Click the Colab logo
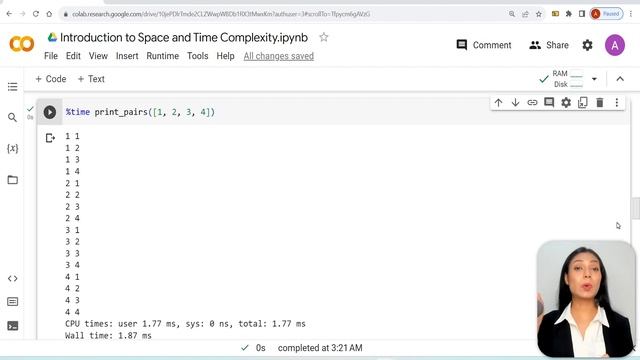This screenshot has width=640, height=360. 22,44
